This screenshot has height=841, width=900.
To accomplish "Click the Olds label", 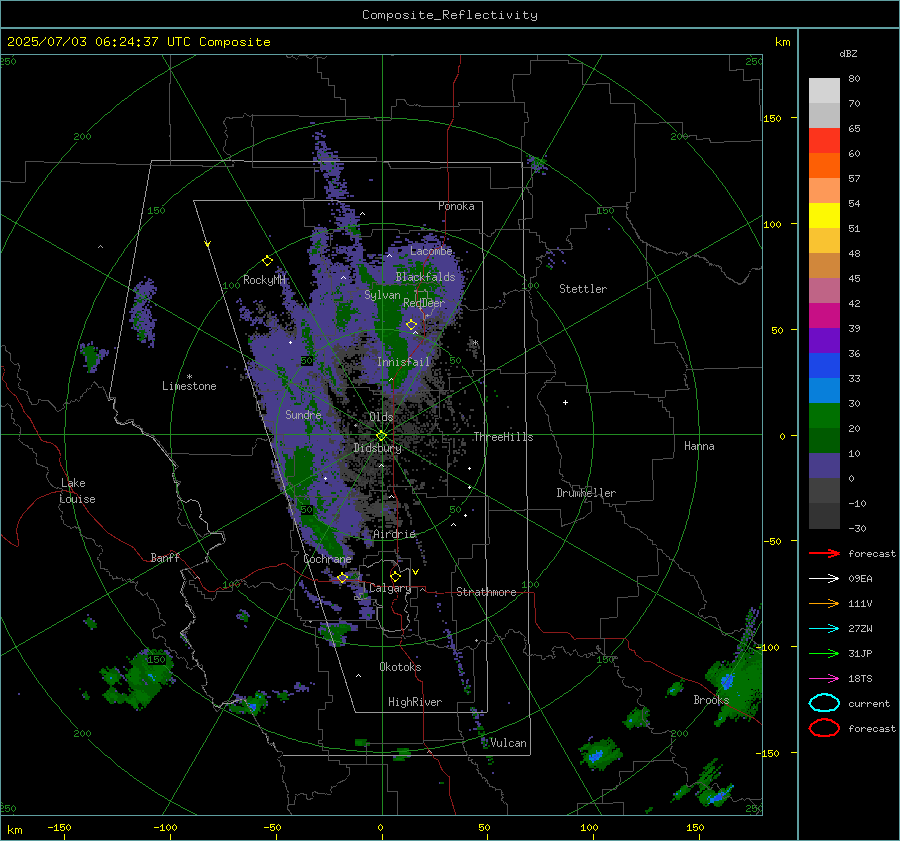I will 381,417.
